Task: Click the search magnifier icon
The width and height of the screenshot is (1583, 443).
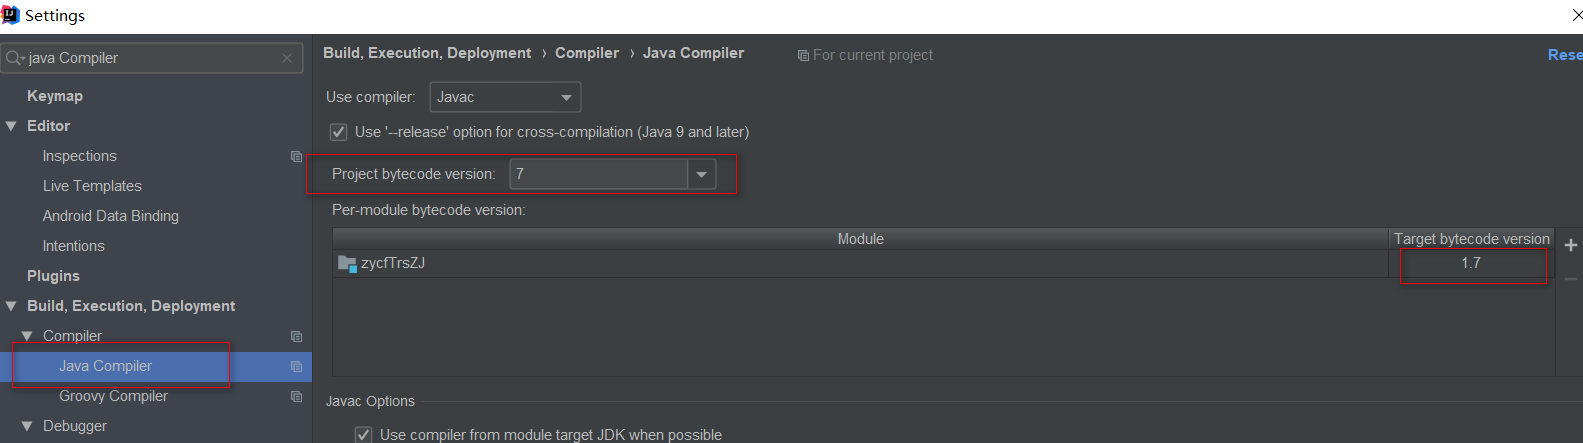Action: pos(14,58)
